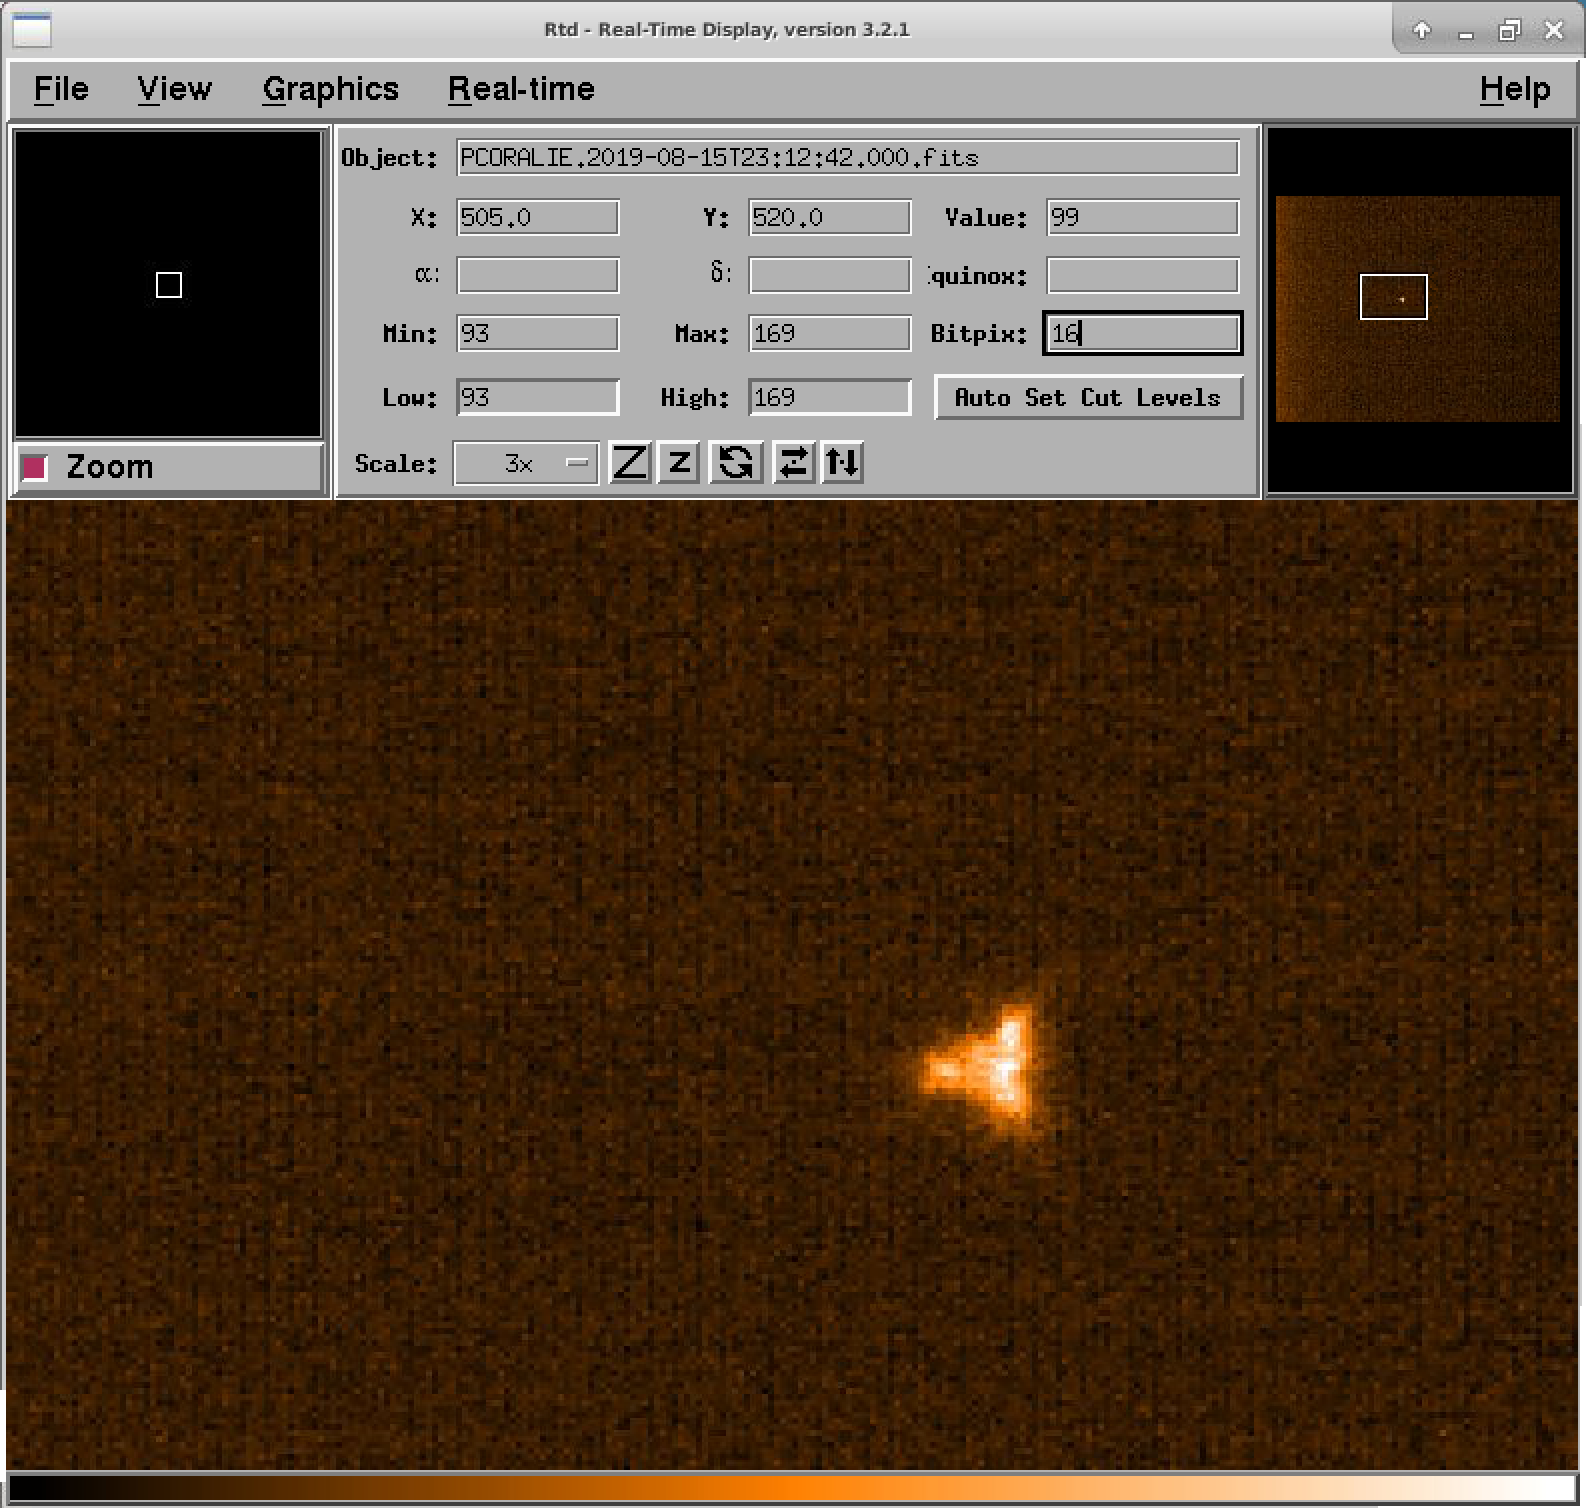Open the Scale 3x dropdown
The width and height of the screenshot is (1586, 1512).
pyautogui.click(x=526, y=463)
